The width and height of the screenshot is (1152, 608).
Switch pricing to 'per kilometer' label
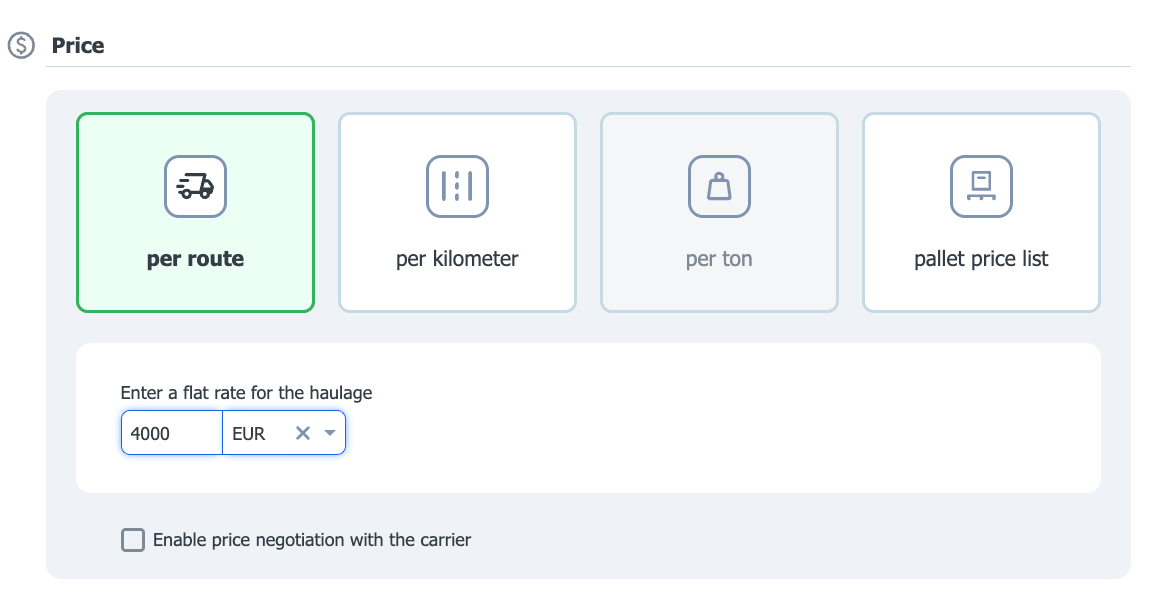[457, 258]
